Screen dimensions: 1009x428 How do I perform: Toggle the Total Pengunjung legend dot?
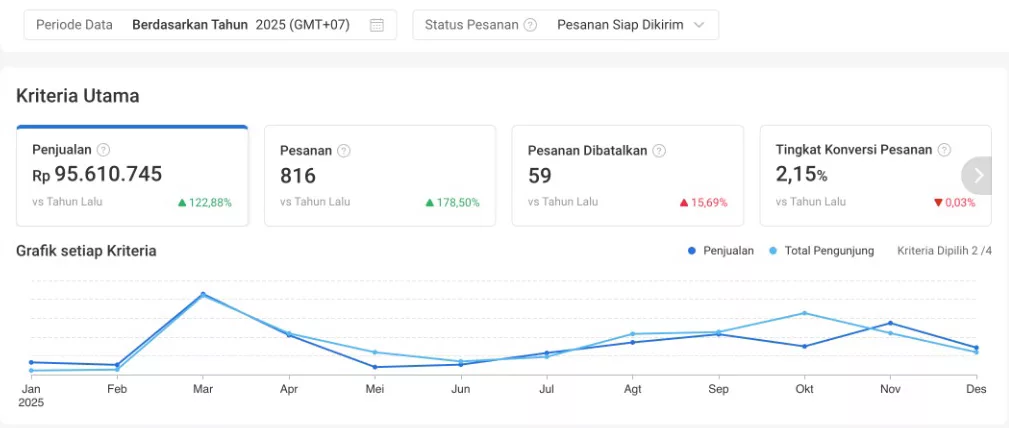pos(773,251)
